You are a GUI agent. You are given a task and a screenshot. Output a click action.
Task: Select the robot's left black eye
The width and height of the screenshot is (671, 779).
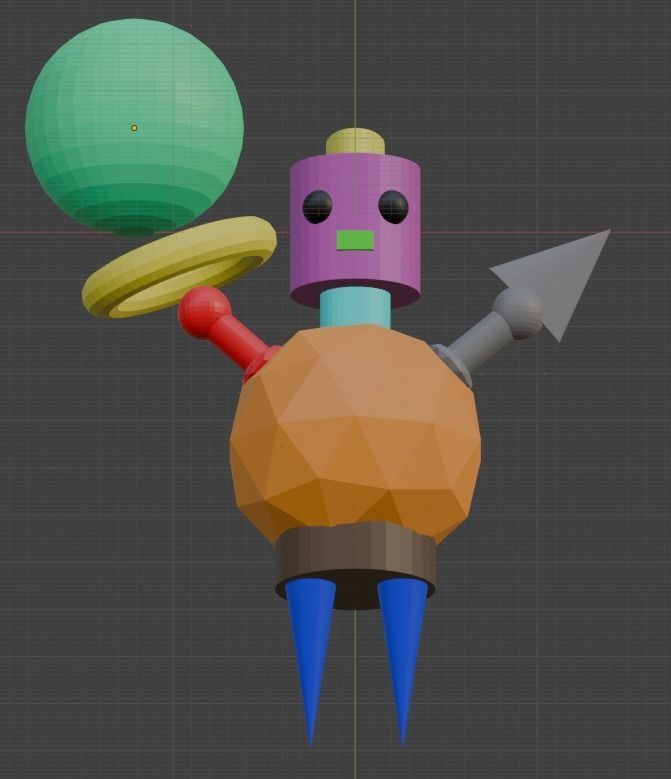pos(317,207)
